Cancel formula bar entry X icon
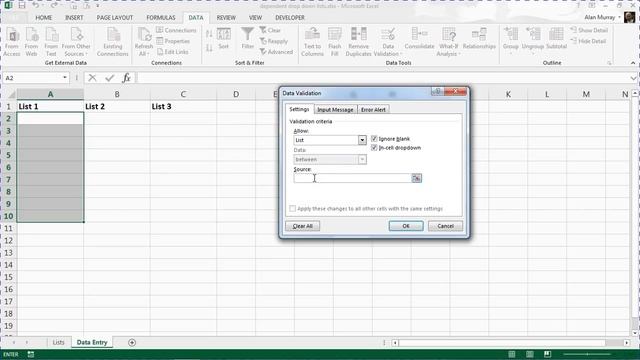This screenshot has width=640, height=360. [x=92, y=78]
